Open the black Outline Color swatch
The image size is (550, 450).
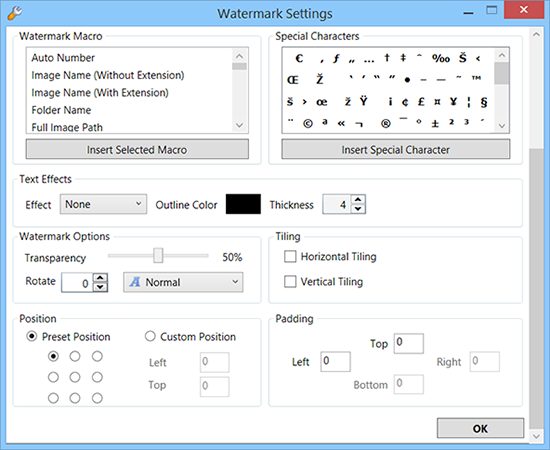pyautogui.click(x=243, y=204)
